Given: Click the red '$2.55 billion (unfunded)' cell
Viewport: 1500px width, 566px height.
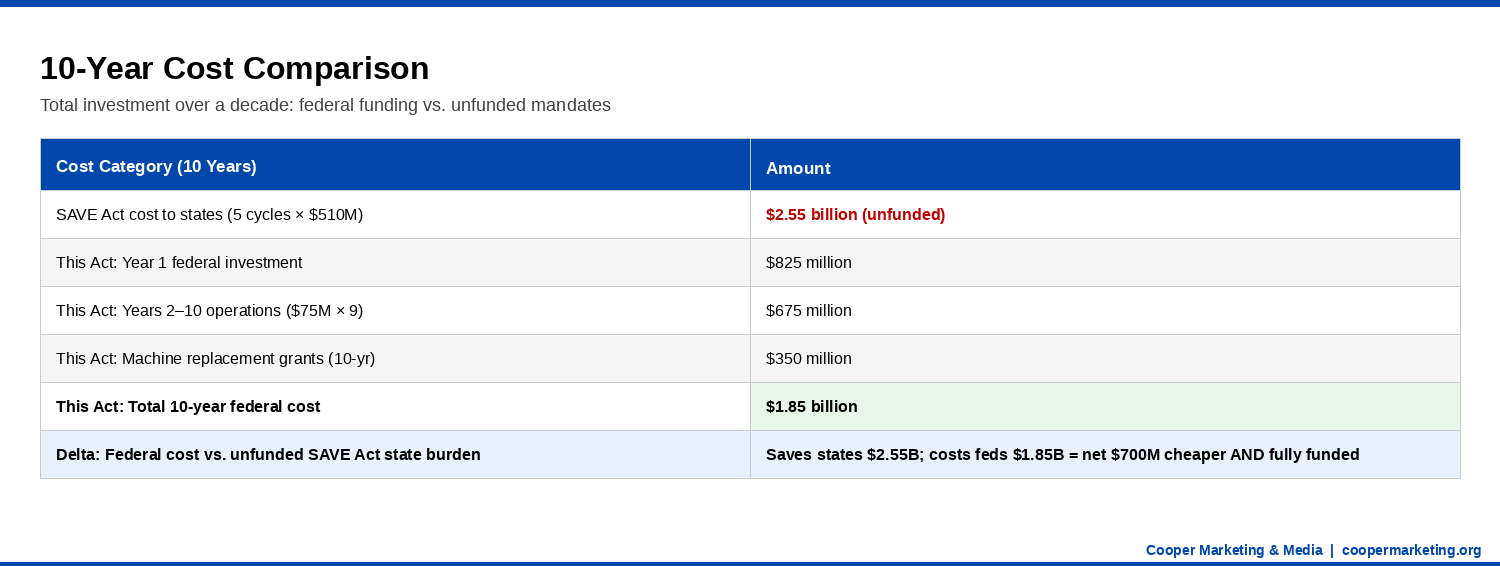Looking at the screenshot, I should click(x=1105, y=214).
